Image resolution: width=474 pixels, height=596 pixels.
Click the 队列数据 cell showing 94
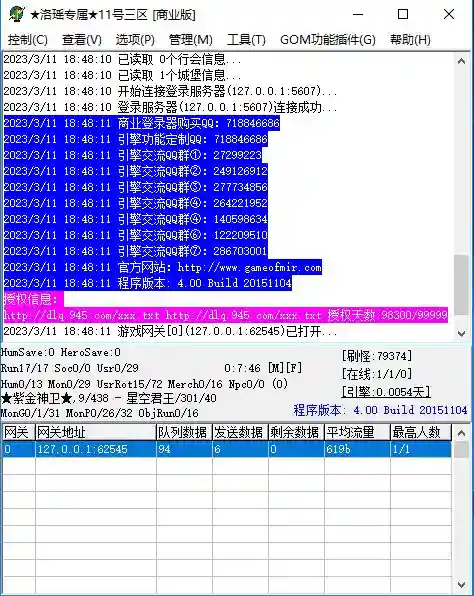184,449
